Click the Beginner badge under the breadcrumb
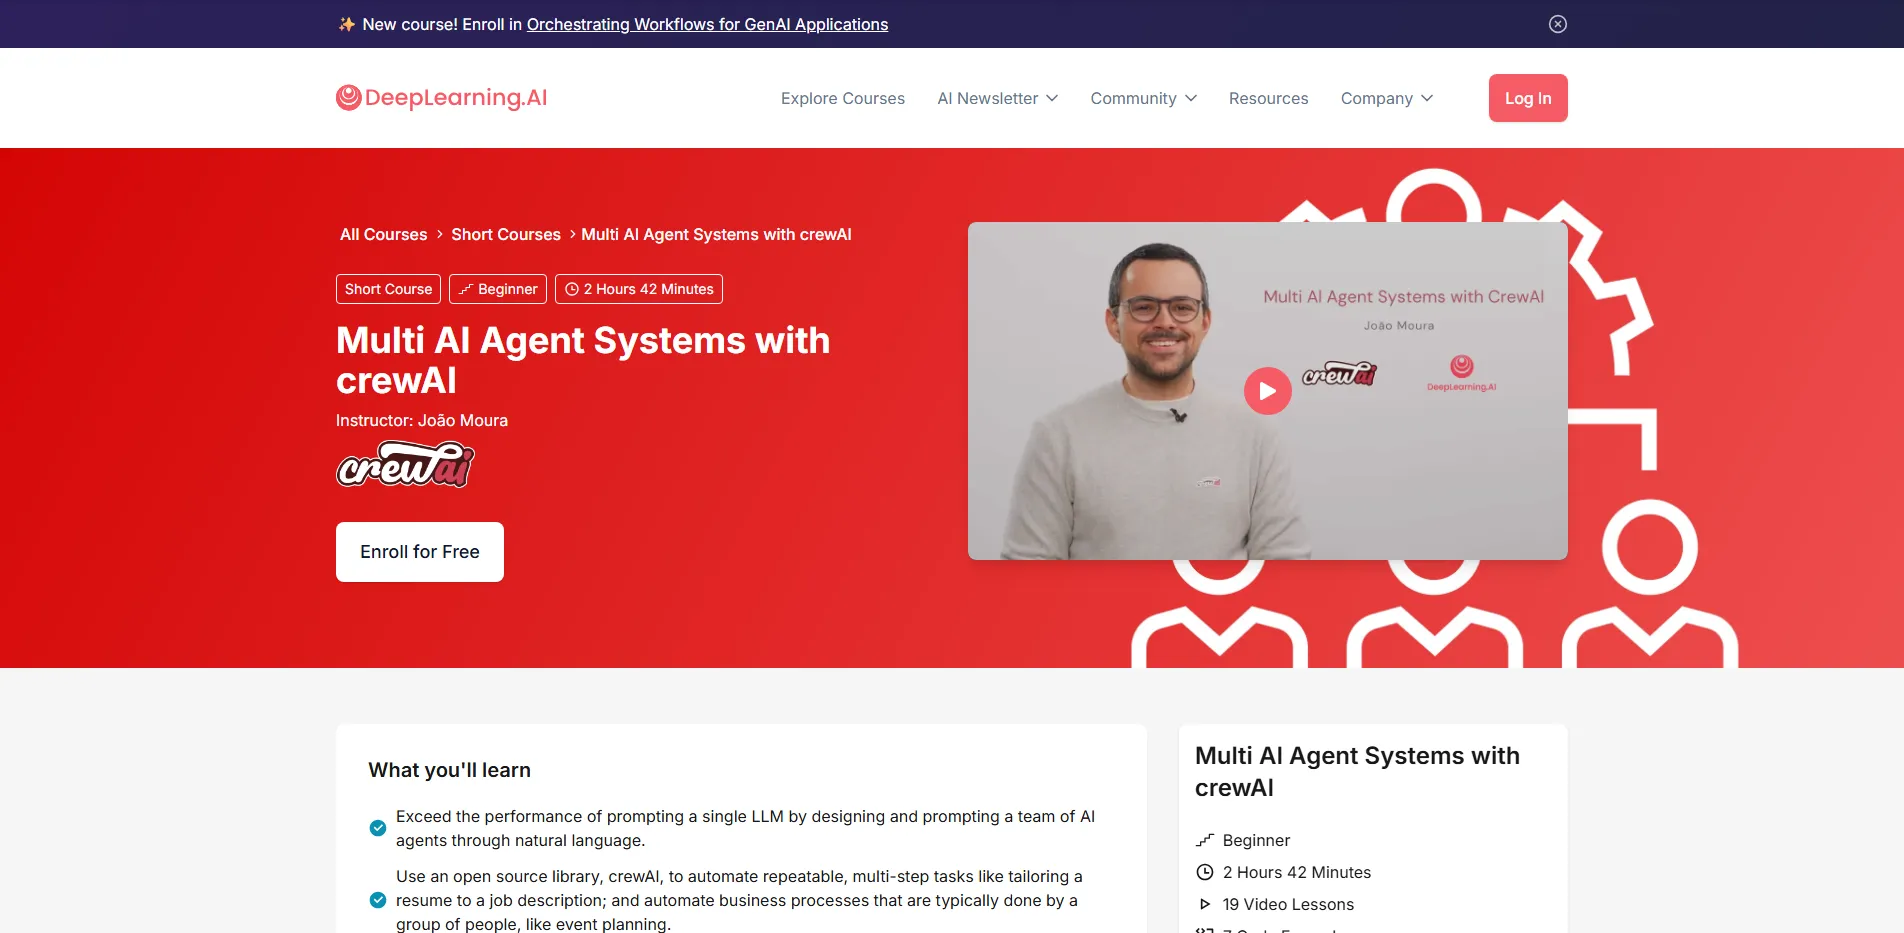The image size is (1904, 933). click(497, 288)
